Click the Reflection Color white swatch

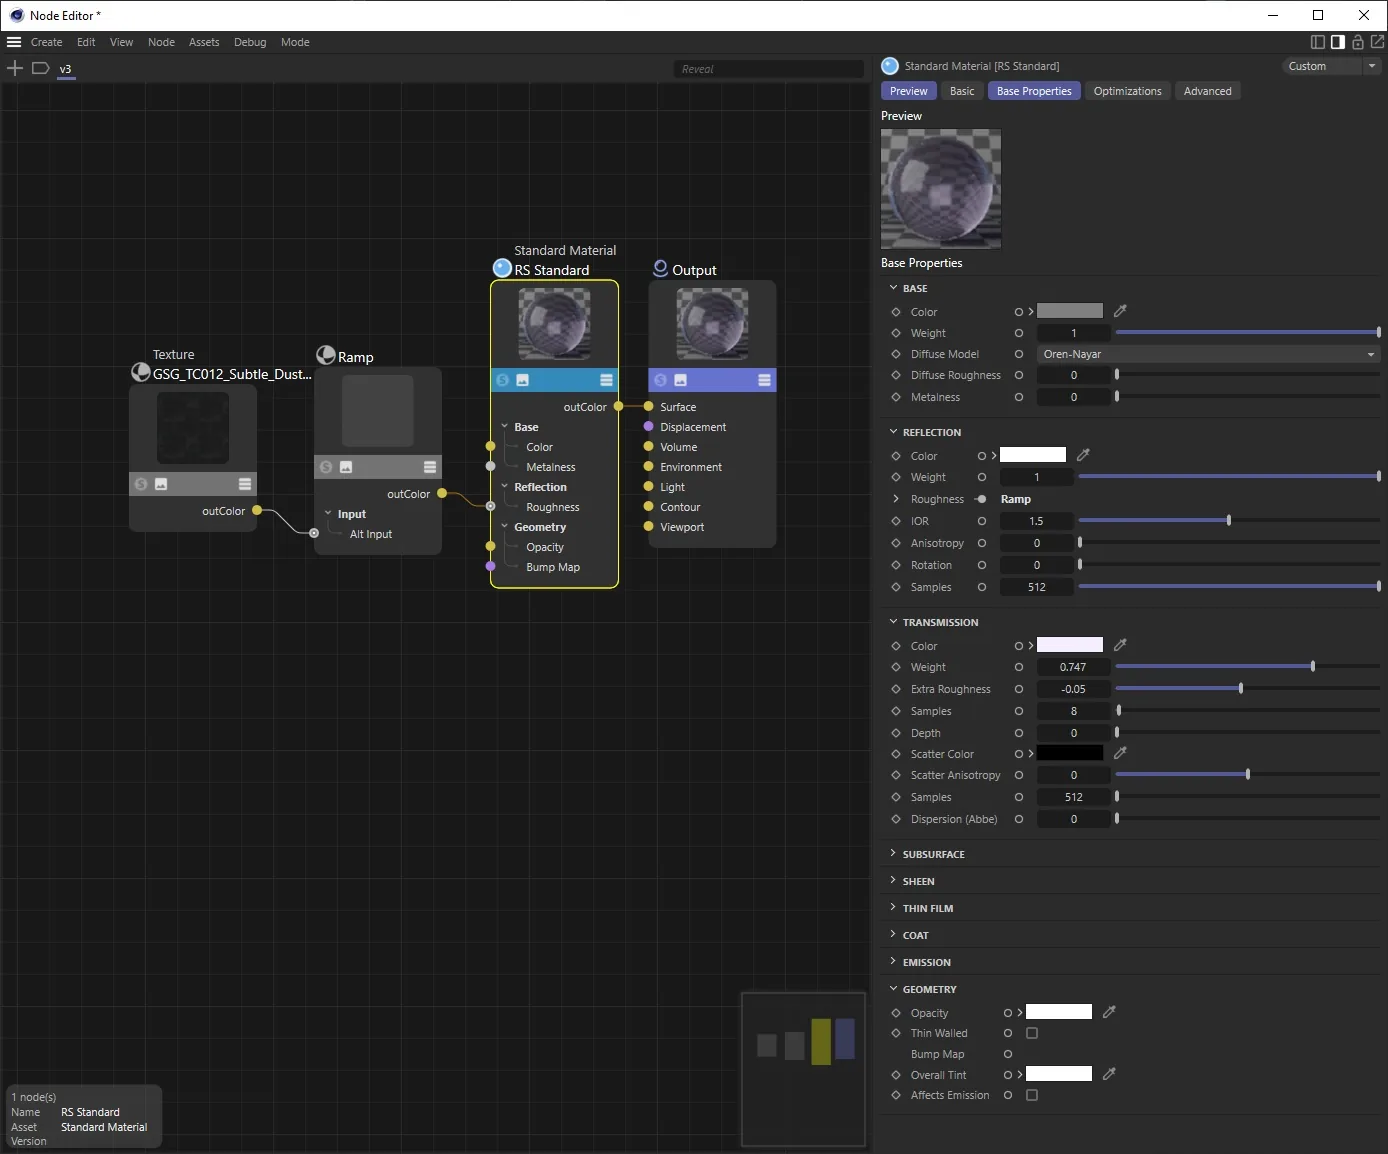1033,455
